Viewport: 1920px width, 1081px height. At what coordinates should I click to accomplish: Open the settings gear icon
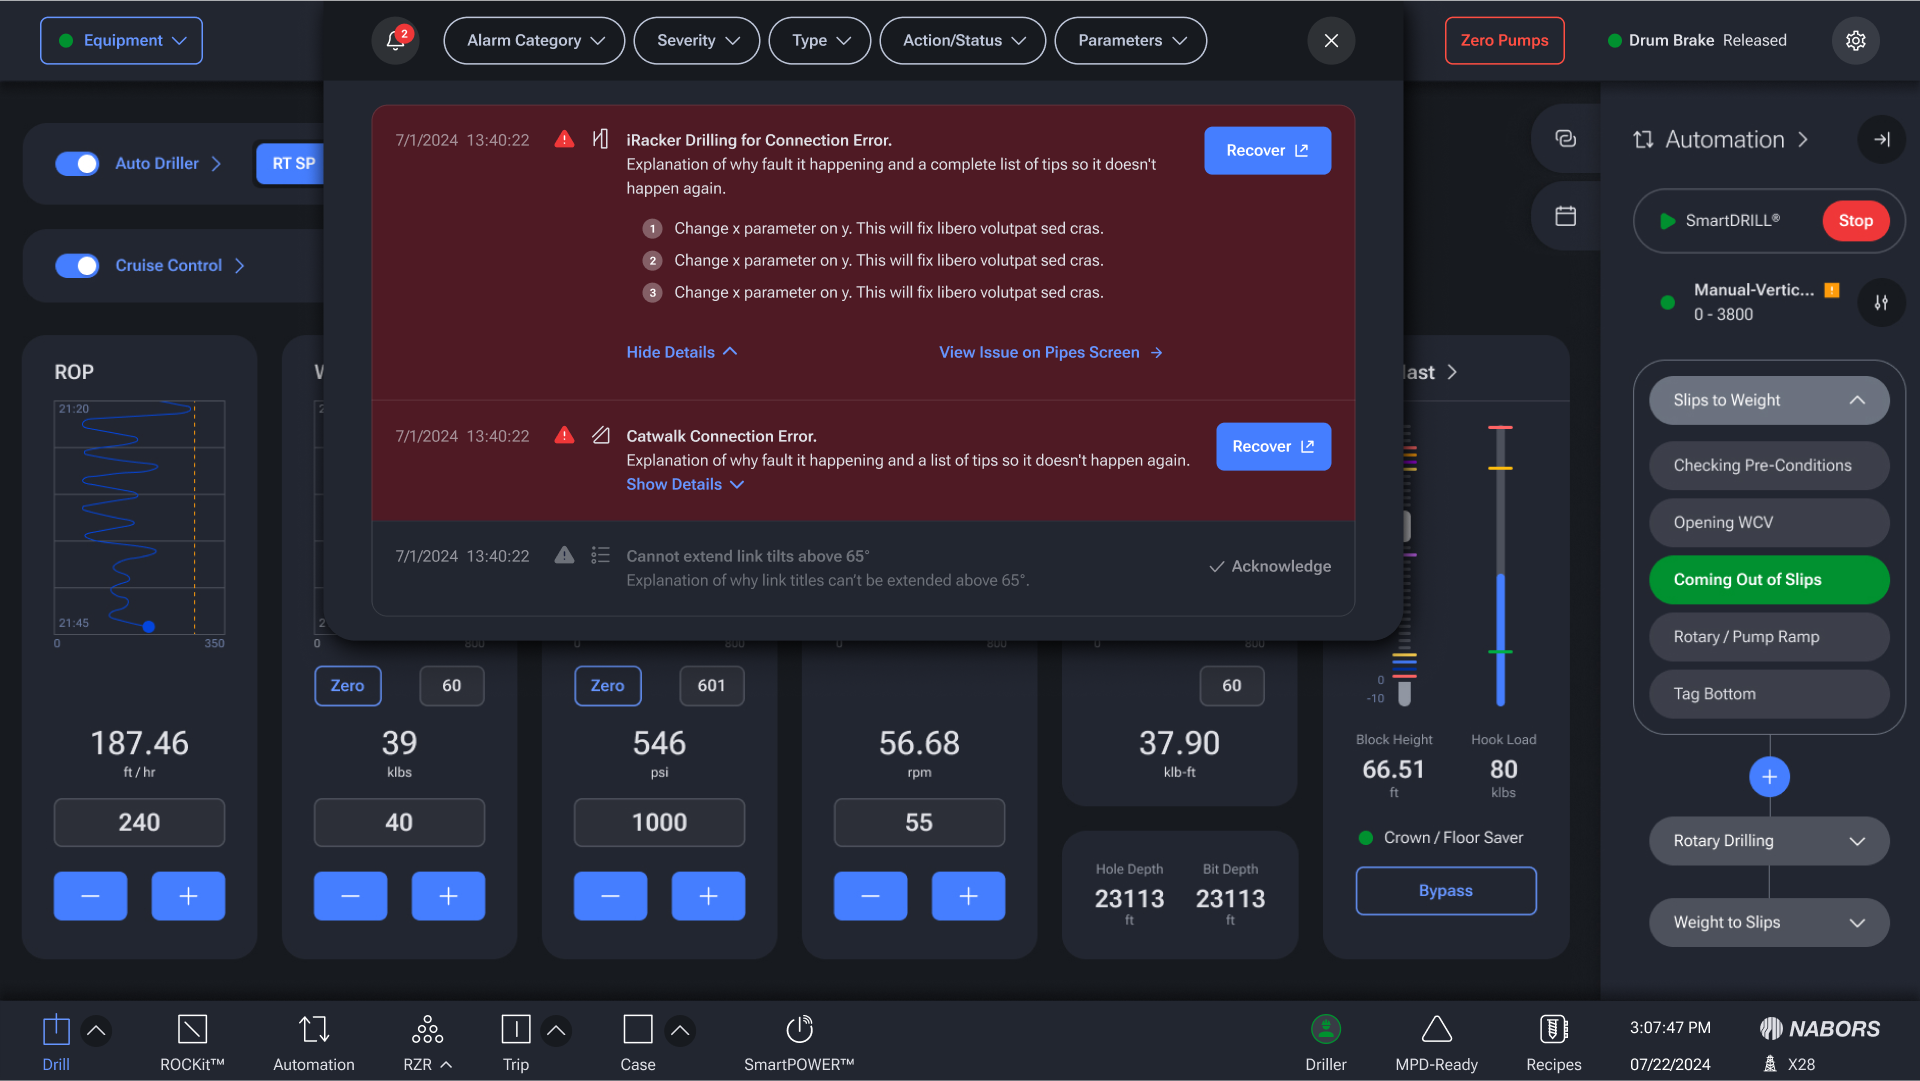tap(1856, 40)
